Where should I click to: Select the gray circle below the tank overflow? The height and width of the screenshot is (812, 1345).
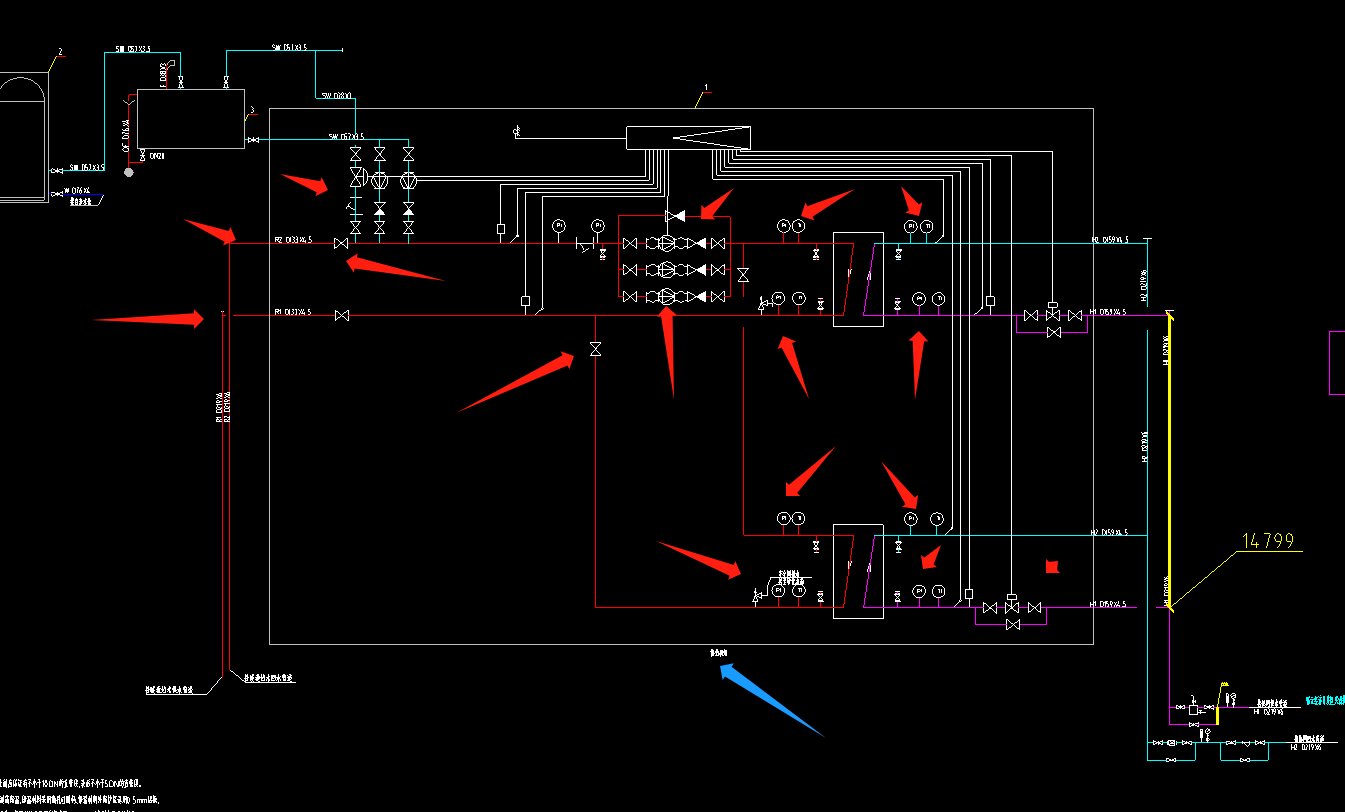tap(128, 172)
